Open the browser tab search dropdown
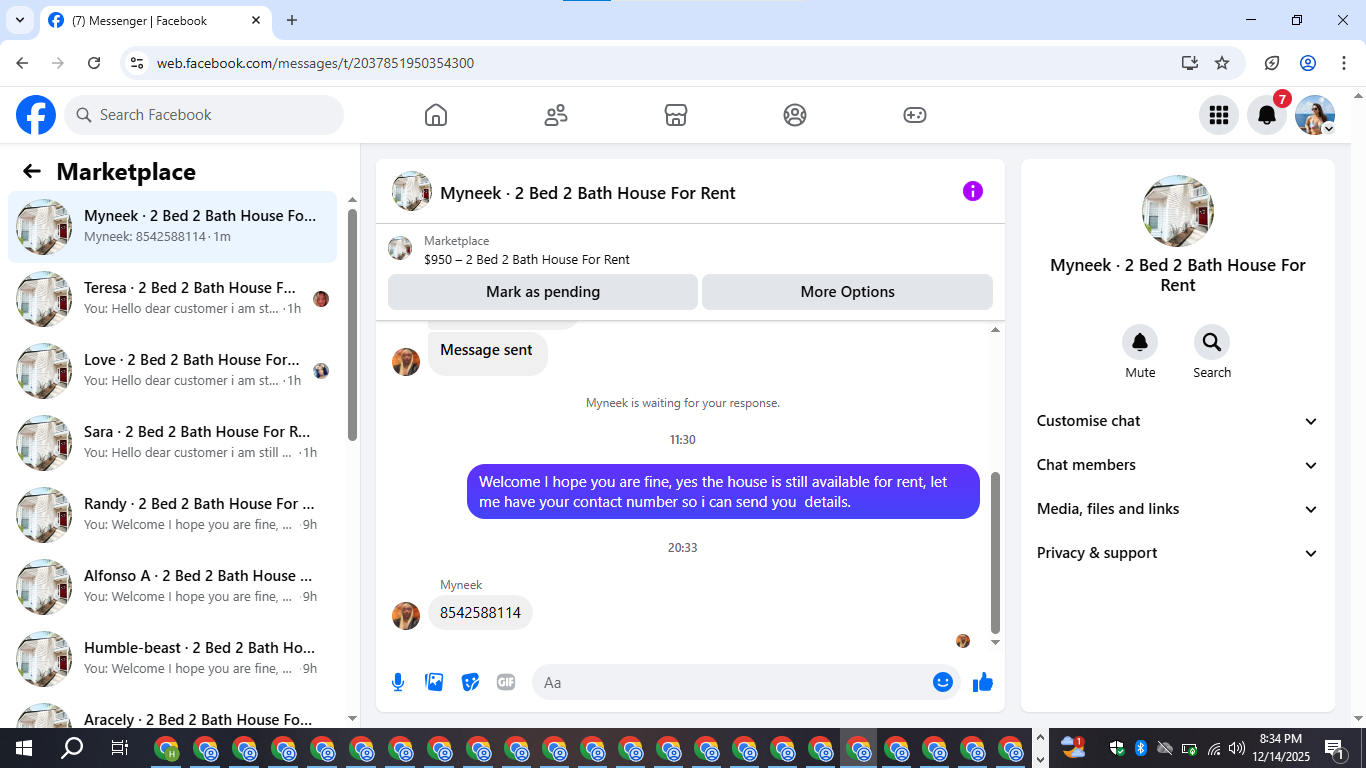 click(18, 20)
